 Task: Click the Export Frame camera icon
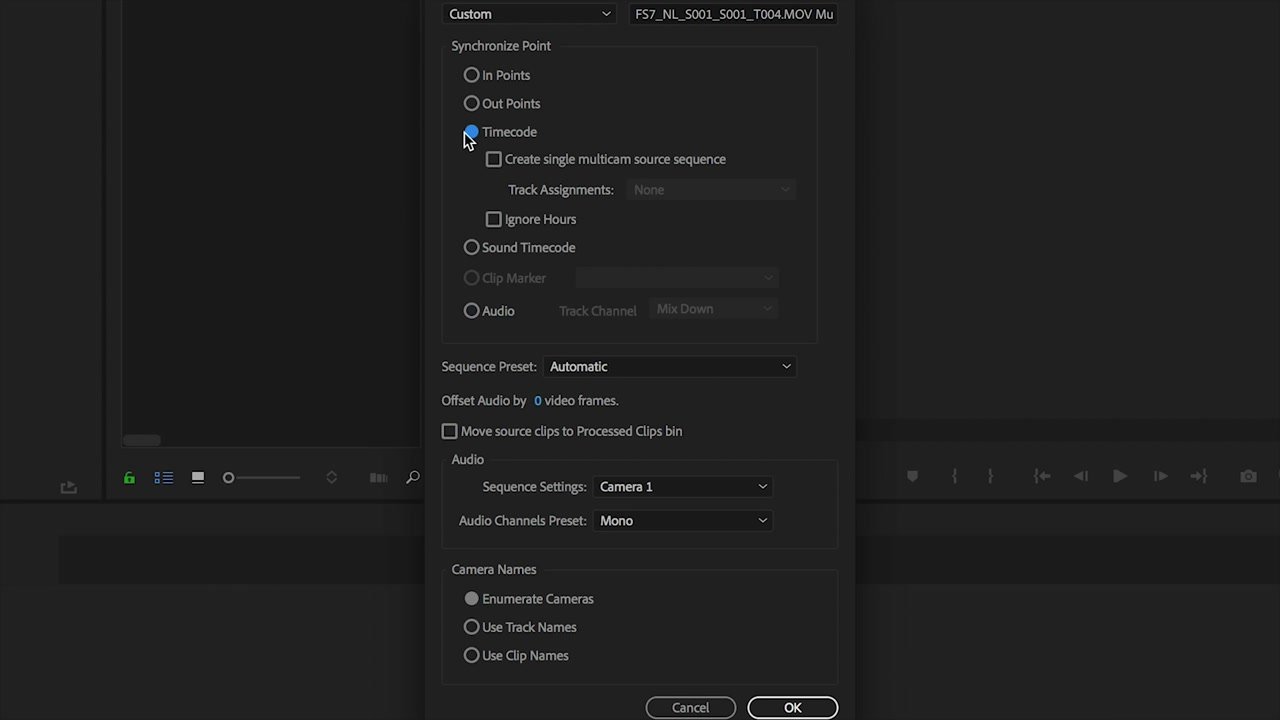[1248, 477]
